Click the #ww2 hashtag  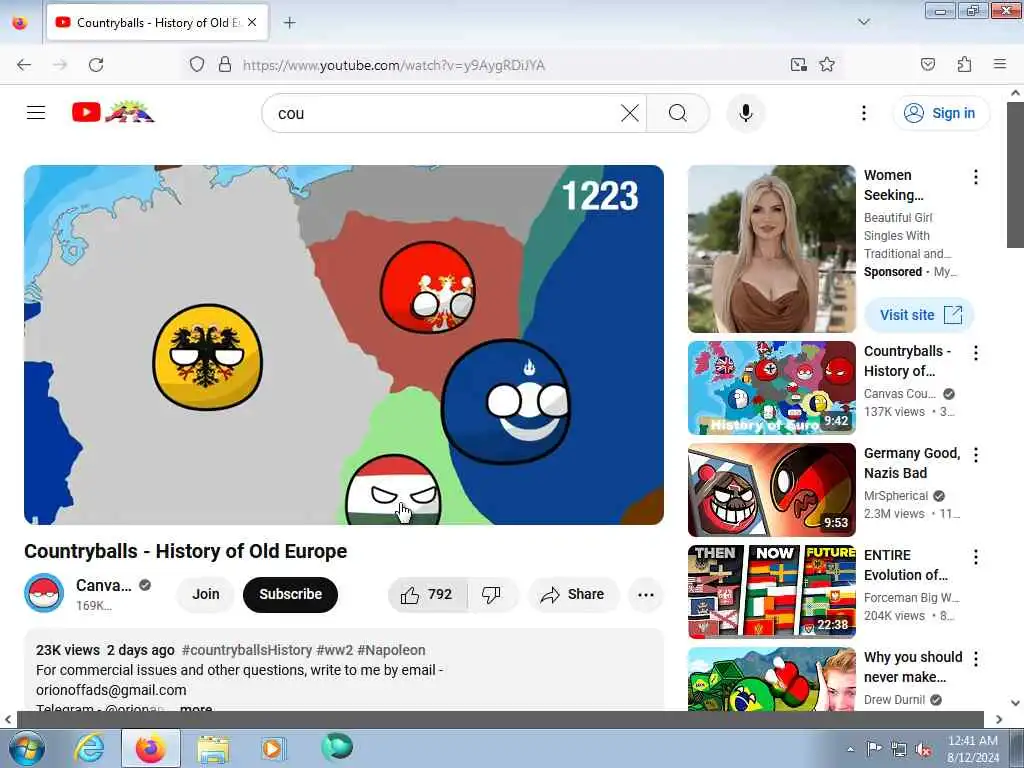334,650
